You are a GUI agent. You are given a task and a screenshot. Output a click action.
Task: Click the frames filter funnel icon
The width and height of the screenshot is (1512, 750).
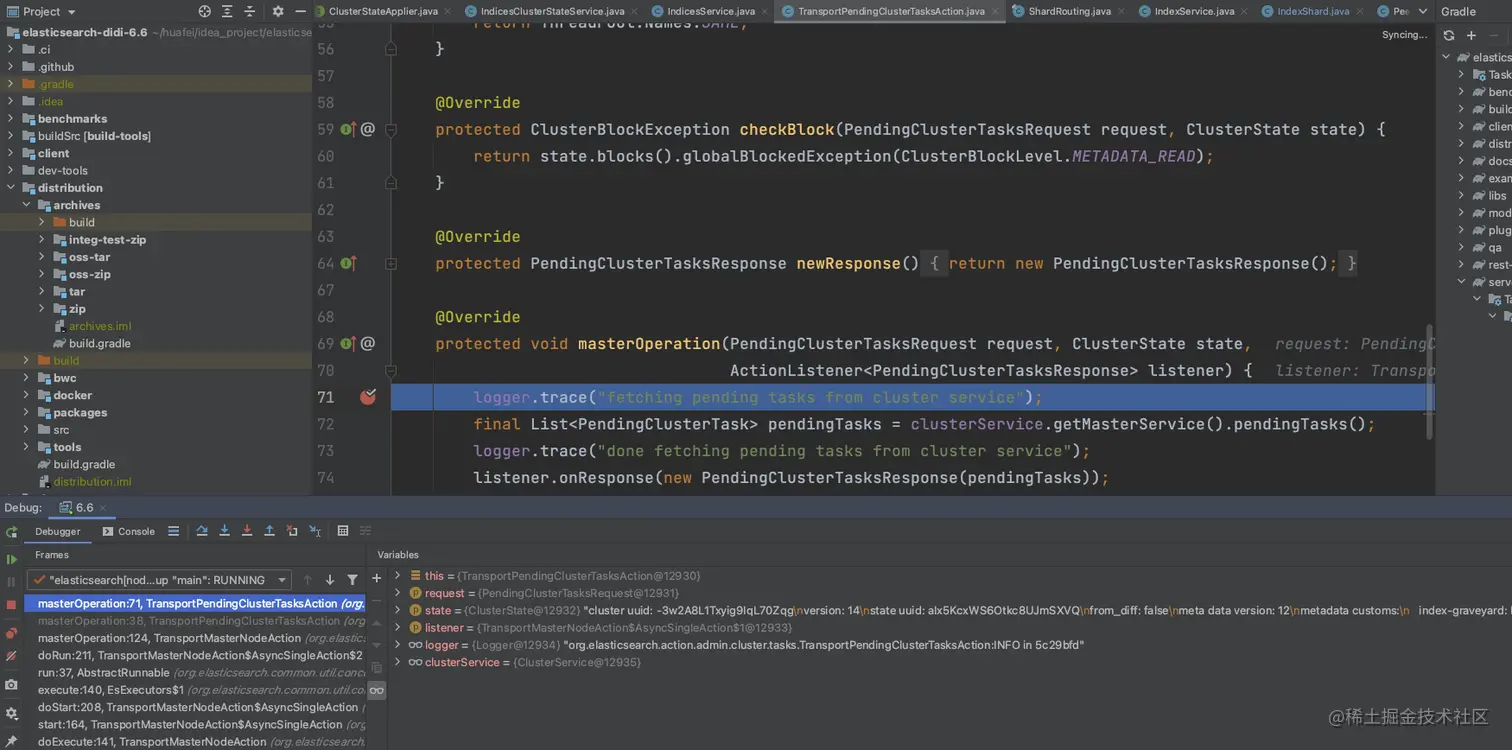pos(352,580)
